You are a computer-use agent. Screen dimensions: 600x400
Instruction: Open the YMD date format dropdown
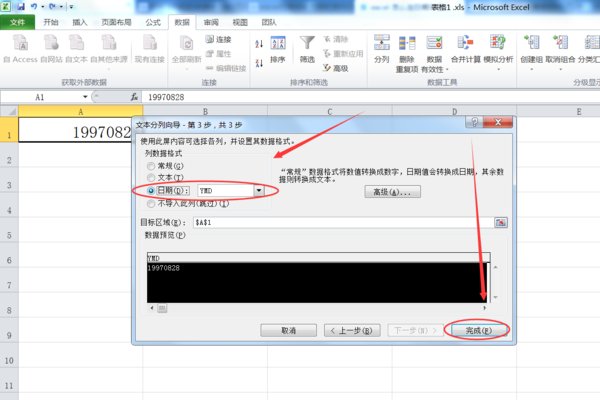point(259,190)
